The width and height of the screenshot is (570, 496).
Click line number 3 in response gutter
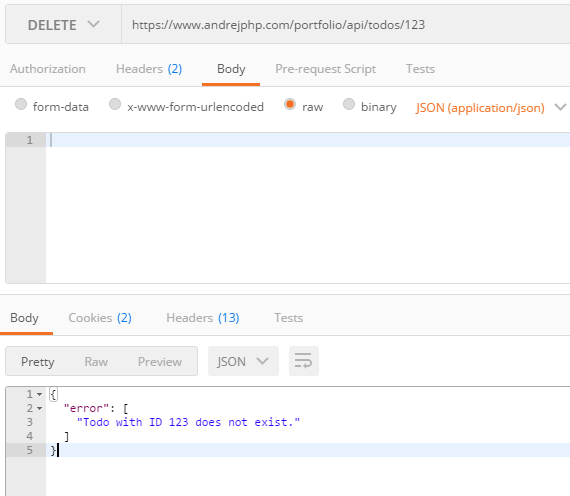(x=30, y=422)
